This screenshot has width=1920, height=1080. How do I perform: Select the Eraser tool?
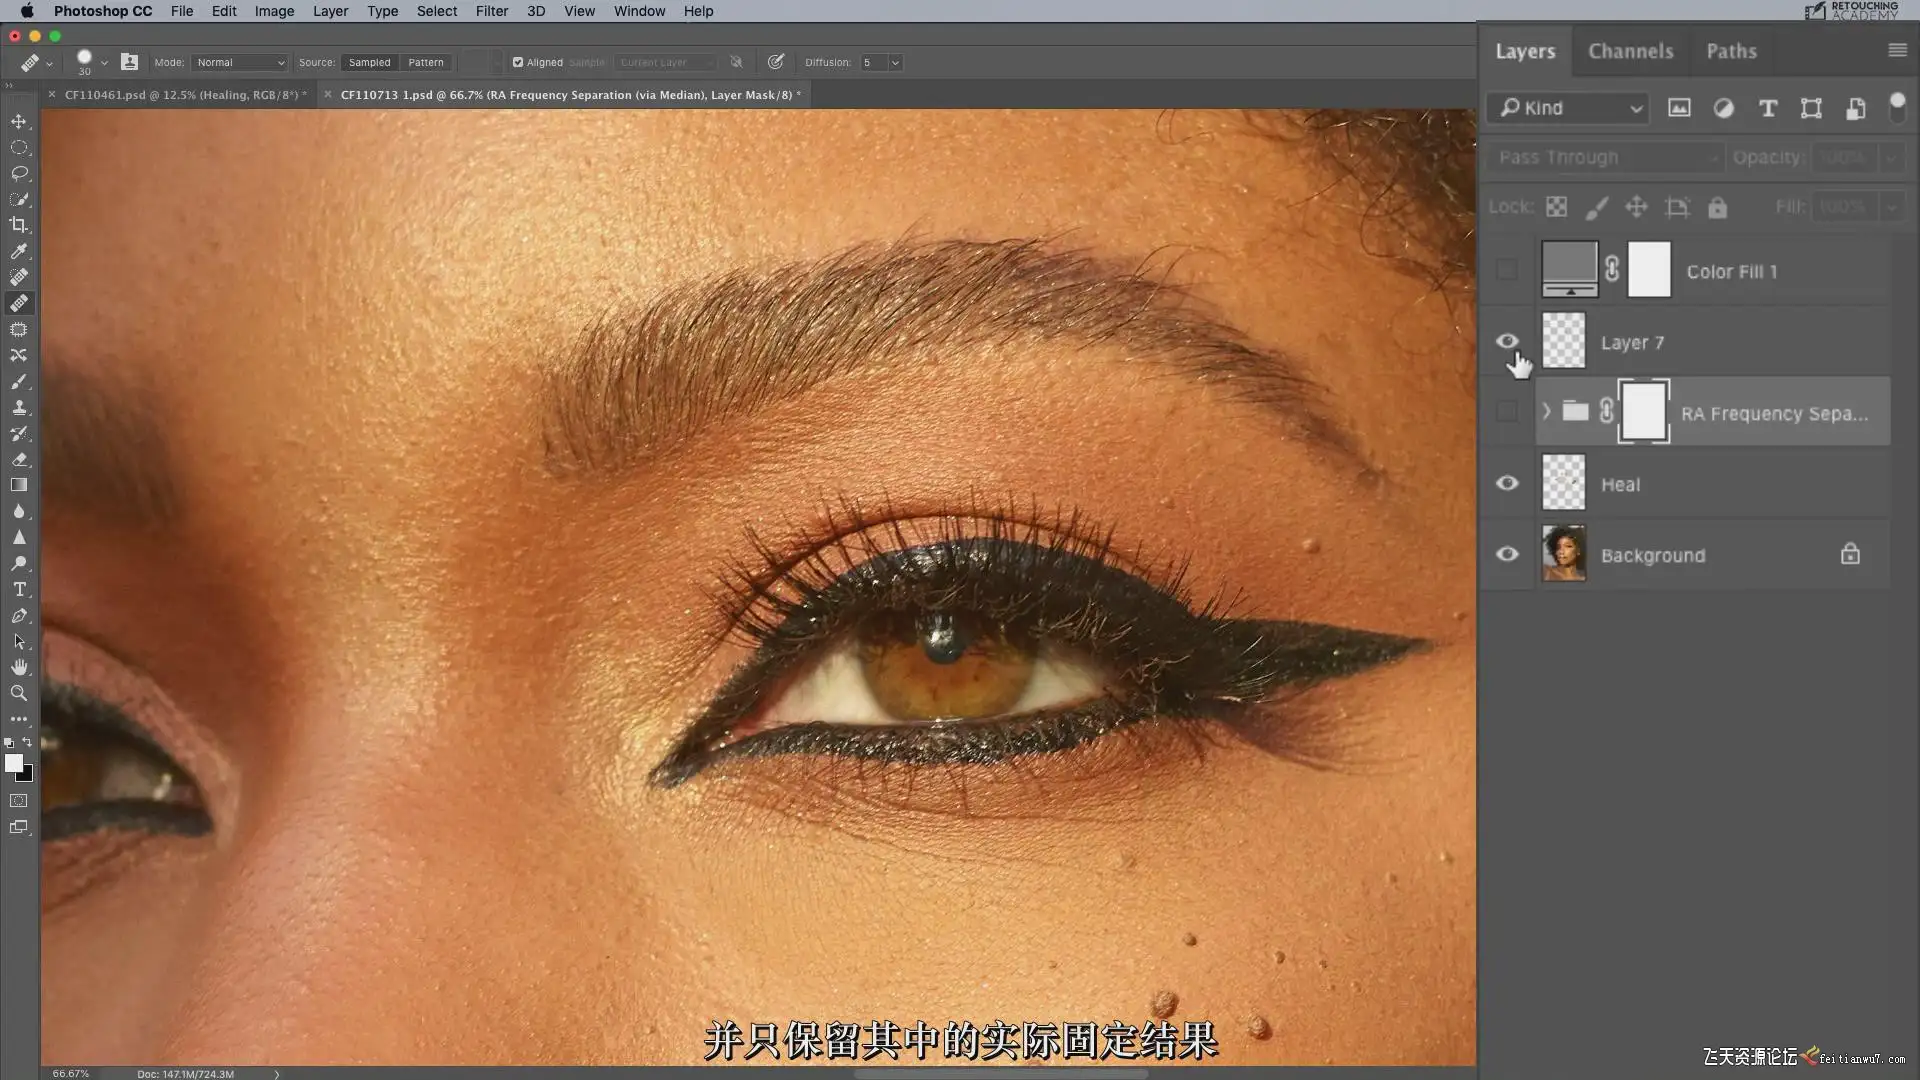19,459
